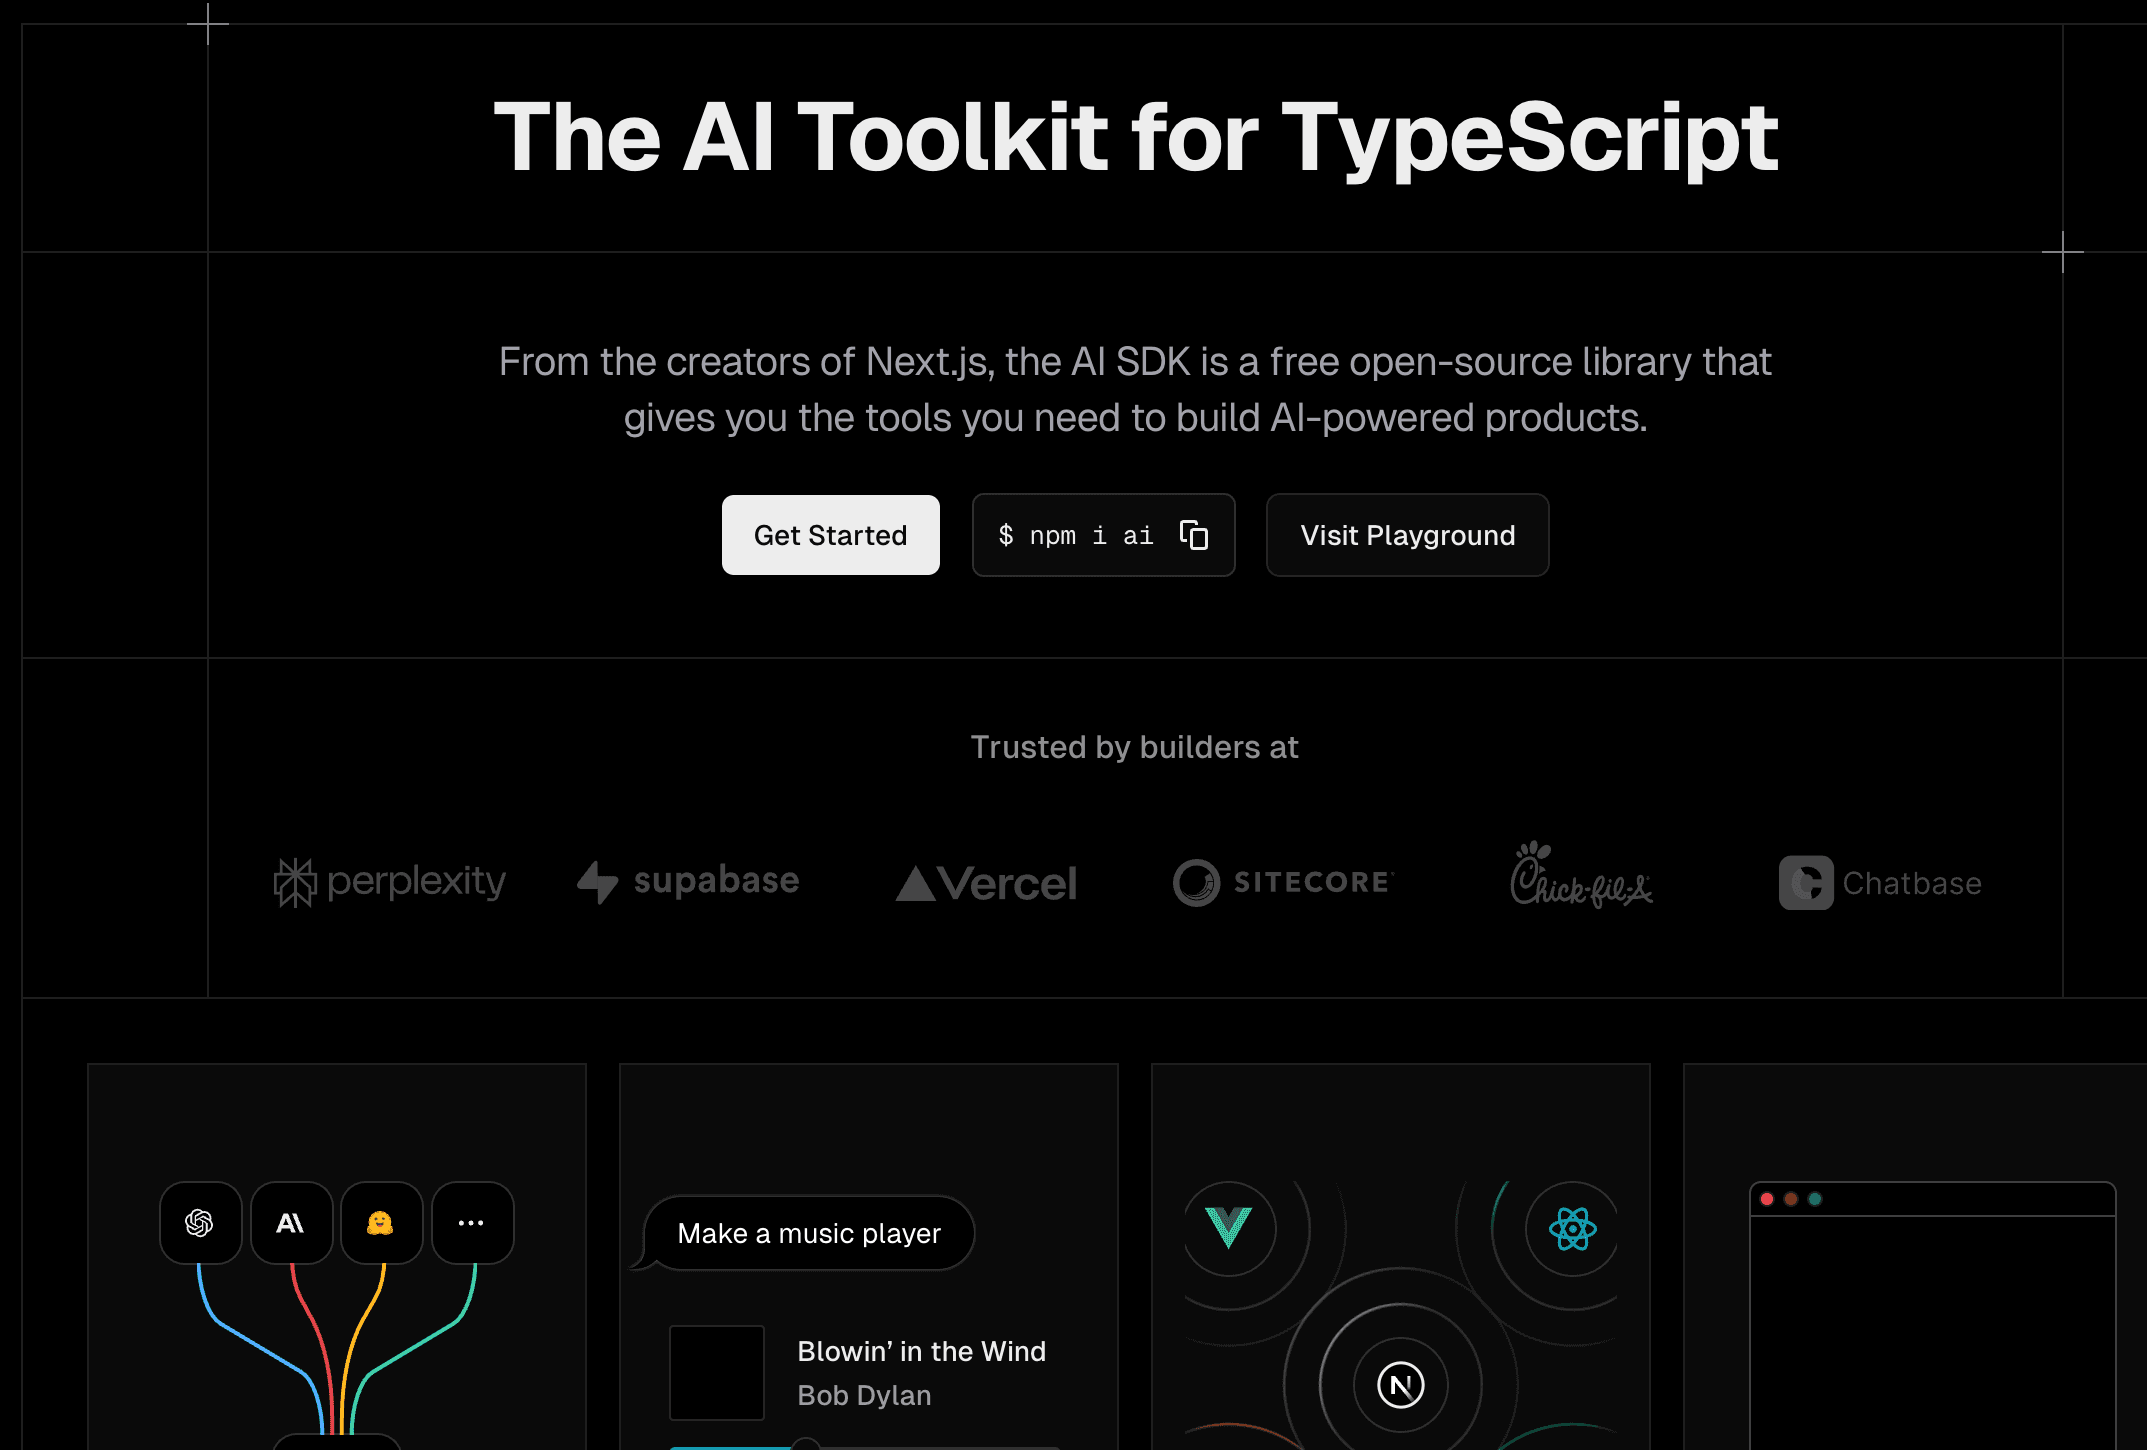Click the Blowin' in the Wind title
Screen dimensions: 2147x1450
pos(921,1351)
